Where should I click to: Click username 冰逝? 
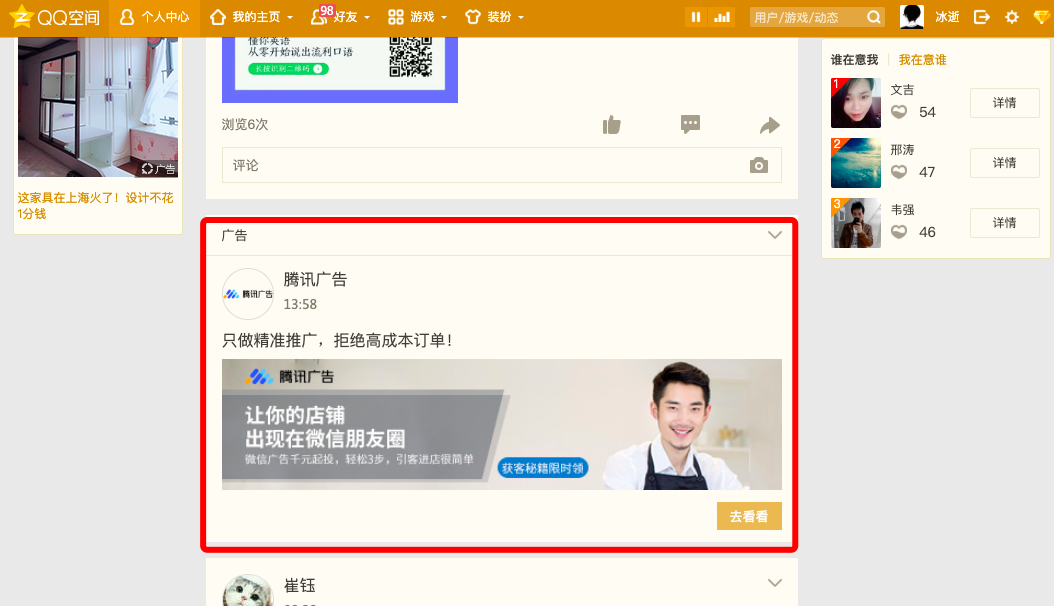947,17
